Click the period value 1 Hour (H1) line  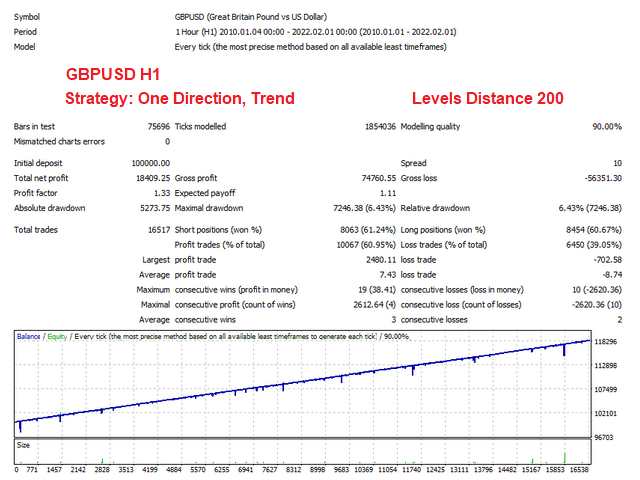pos(316,32)
